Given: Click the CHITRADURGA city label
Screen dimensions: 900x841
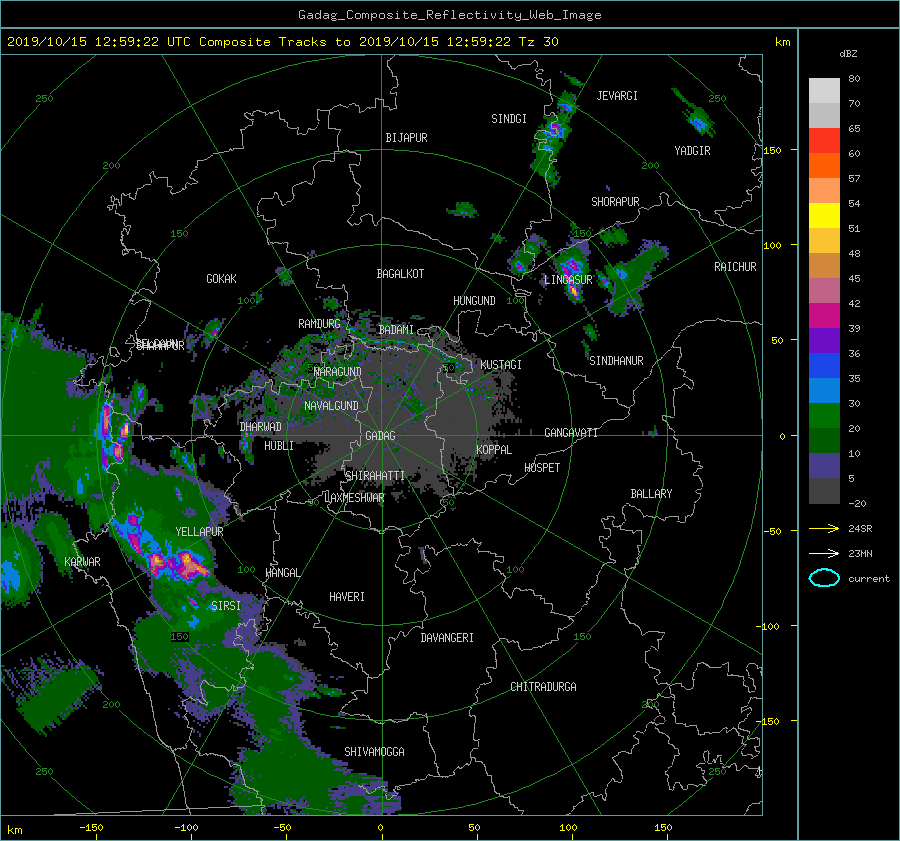Looking at the screenshot, I should (543, 687).
